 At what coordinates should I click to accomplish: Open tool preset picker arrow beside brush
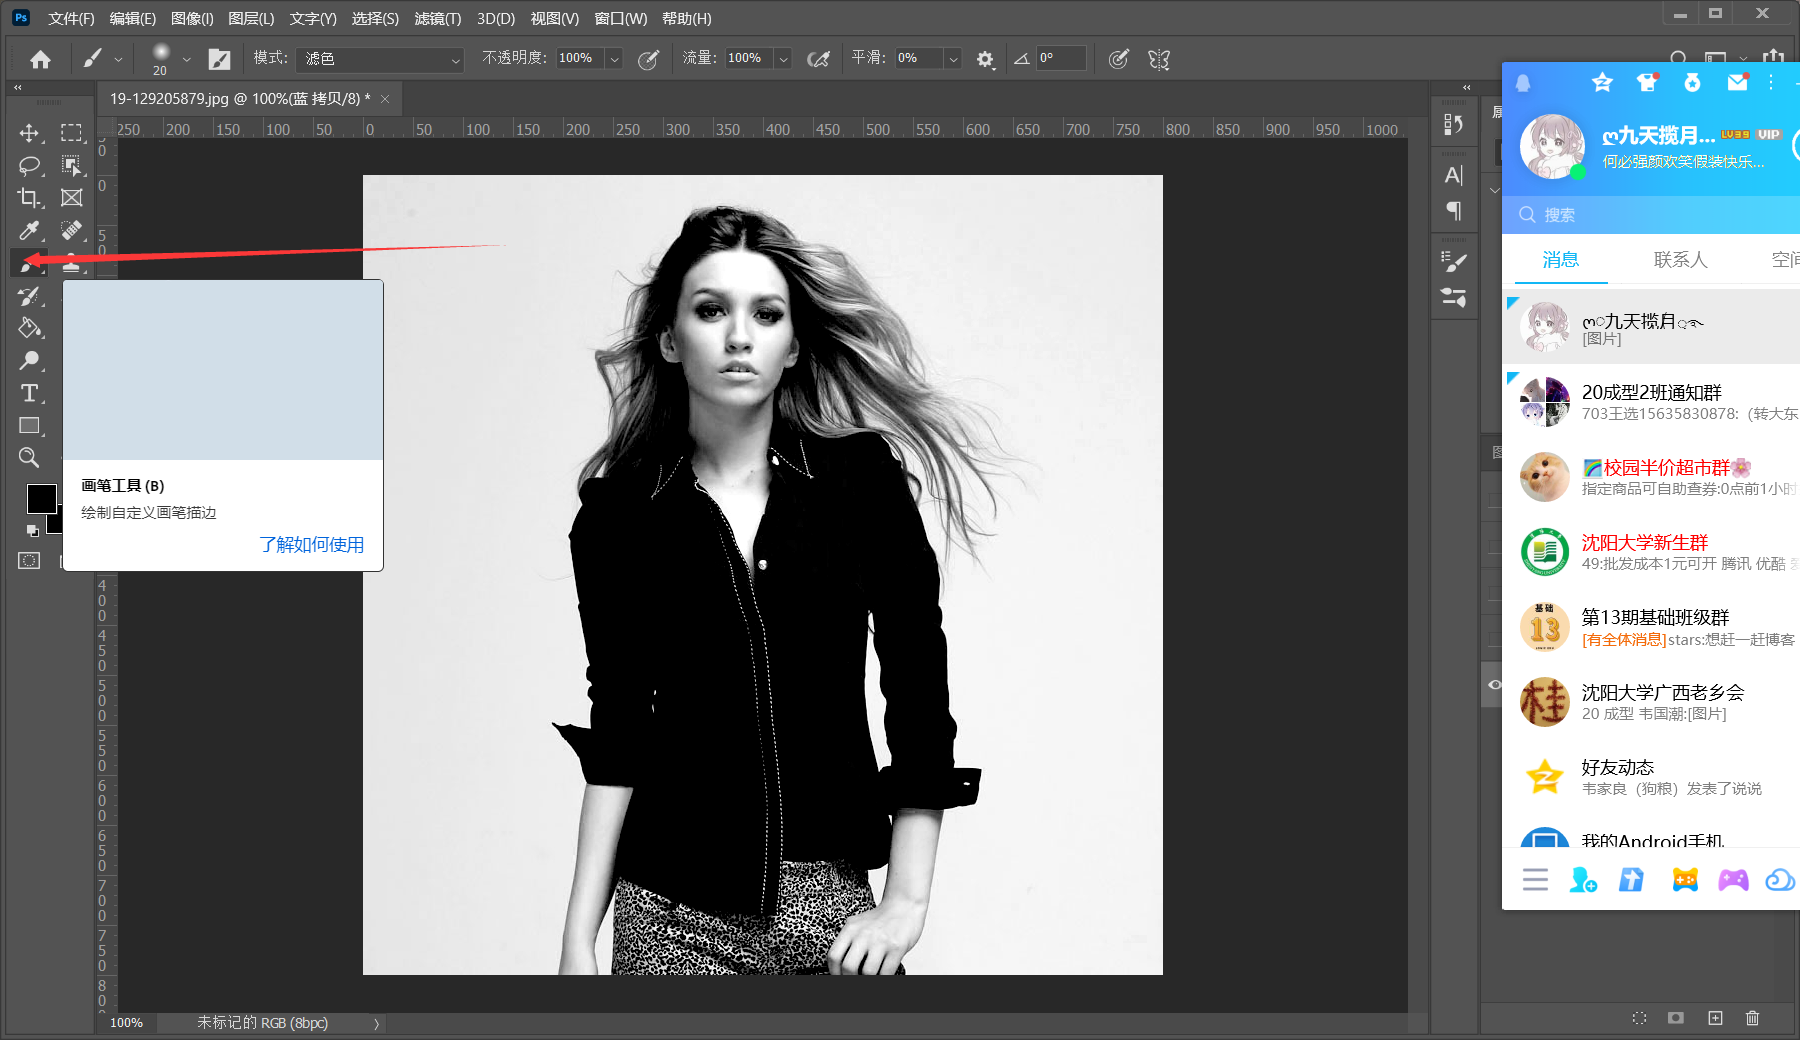[118, 59]
